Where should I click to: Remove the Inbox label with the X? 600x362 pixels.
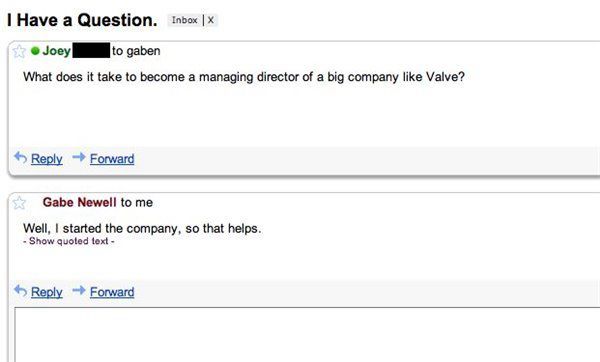click(x=211, y=20)
